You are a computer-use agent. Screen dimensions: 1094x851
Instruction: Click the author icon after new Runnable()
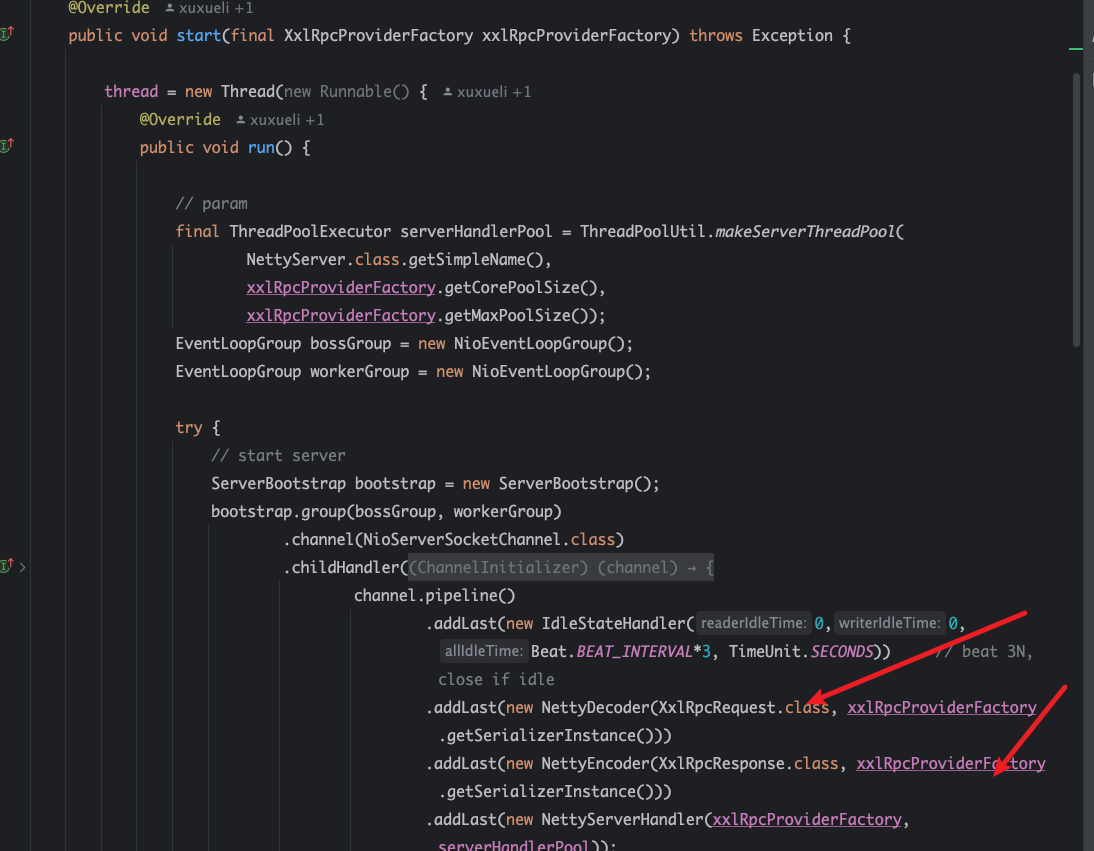(447, 92)
